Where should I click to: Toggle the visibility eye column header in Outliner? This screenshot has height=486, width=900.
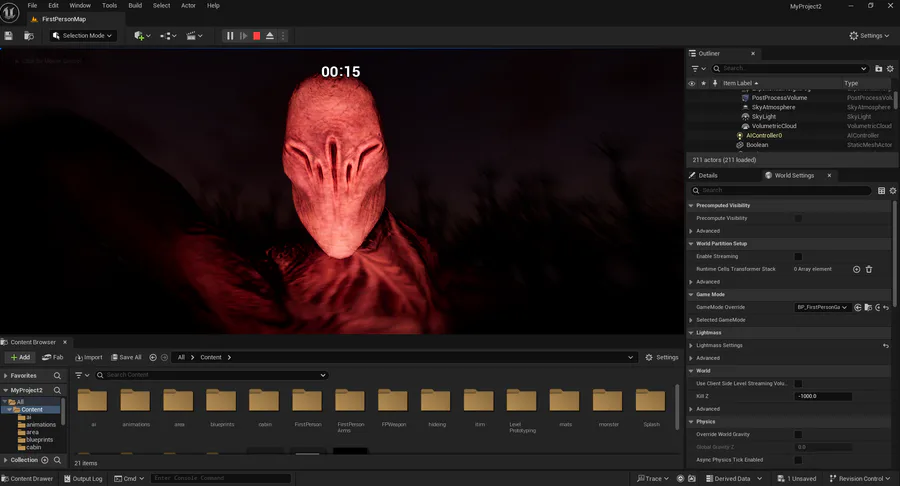point(692,83)
